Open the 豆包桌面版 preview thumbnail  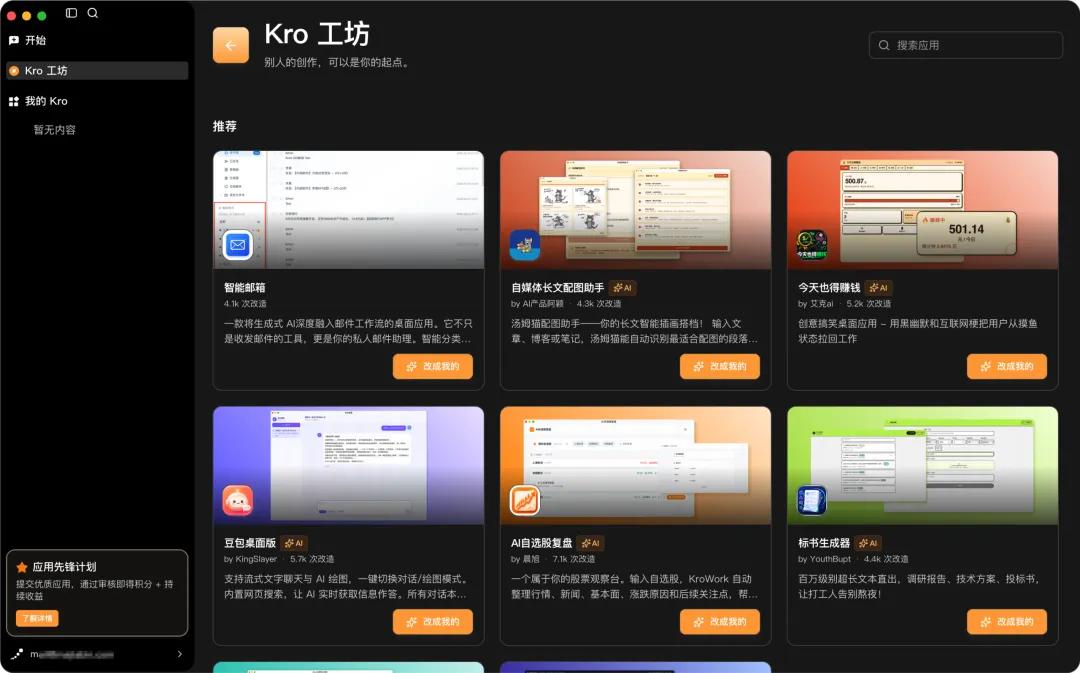[349, 466]
